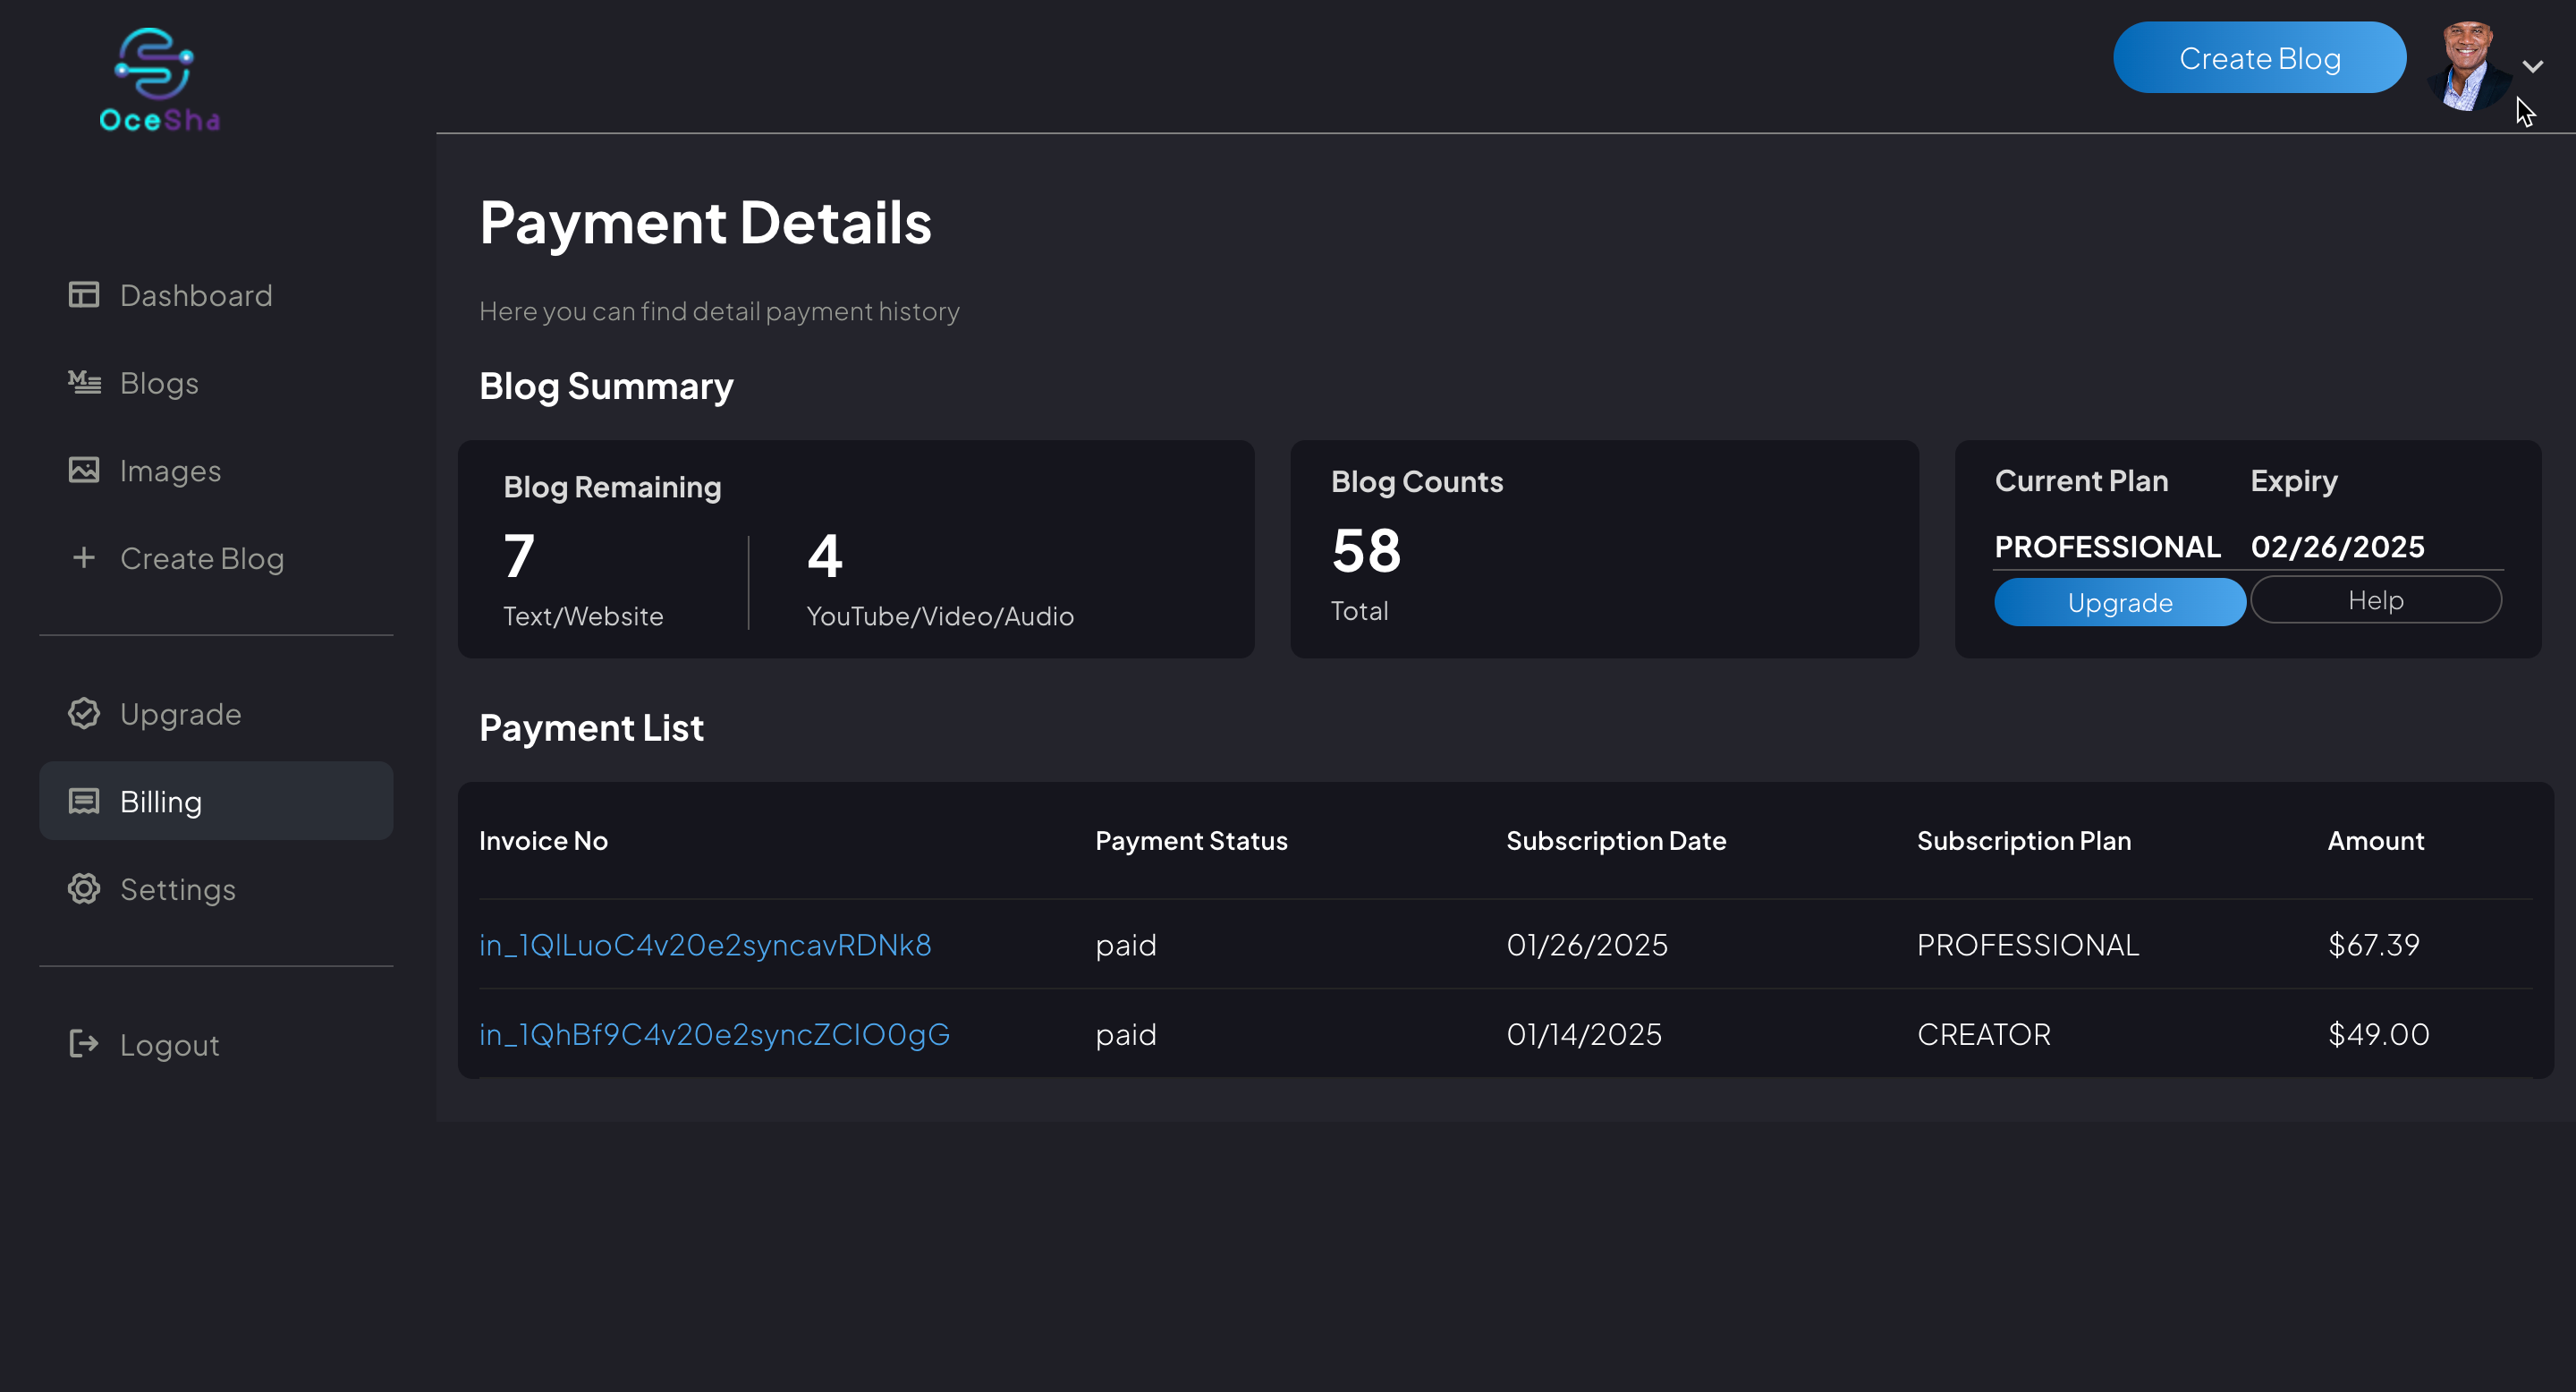Open invoice in_1QhBf9C4v20e2syncZCIO0gG
Screen dimensions: 2576x1392
714,1034
